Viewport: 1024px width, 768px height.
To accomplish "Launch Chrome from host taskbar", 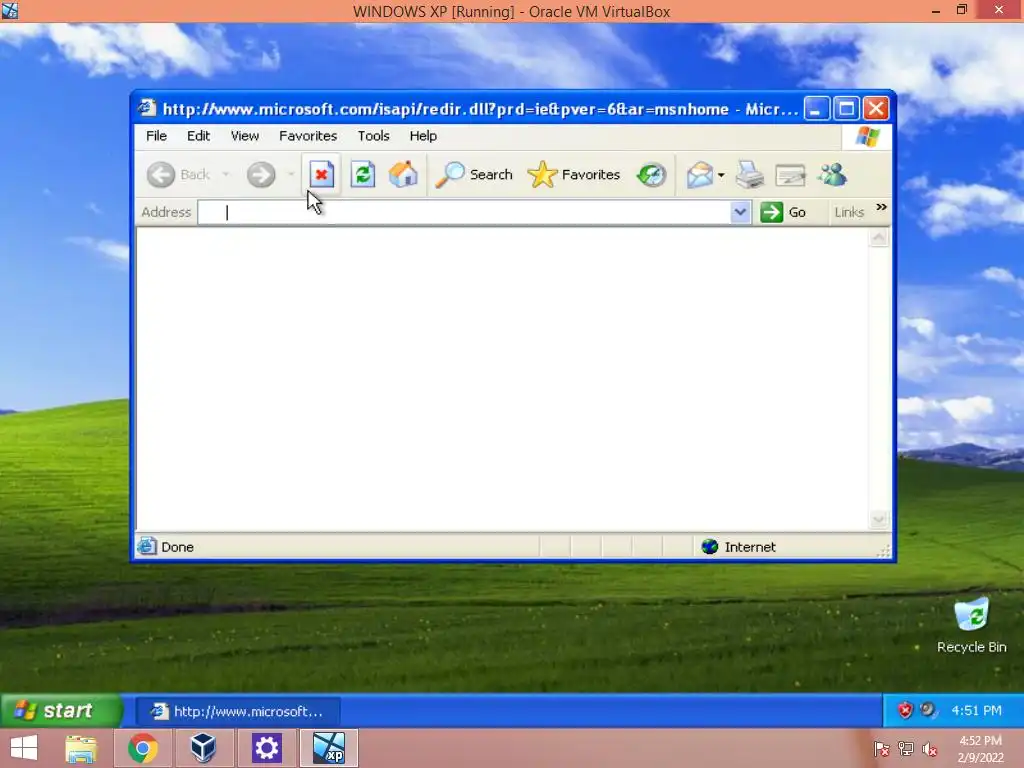I will click(142, 748).
